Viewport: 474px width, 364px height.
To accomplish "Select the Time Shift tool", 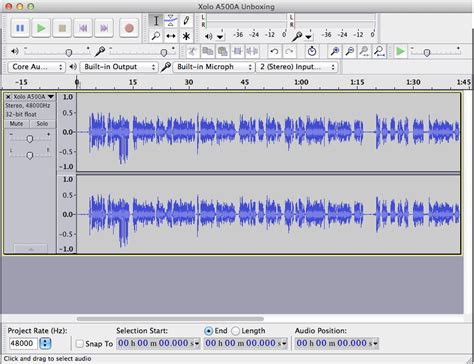I will tap(171, 36).
